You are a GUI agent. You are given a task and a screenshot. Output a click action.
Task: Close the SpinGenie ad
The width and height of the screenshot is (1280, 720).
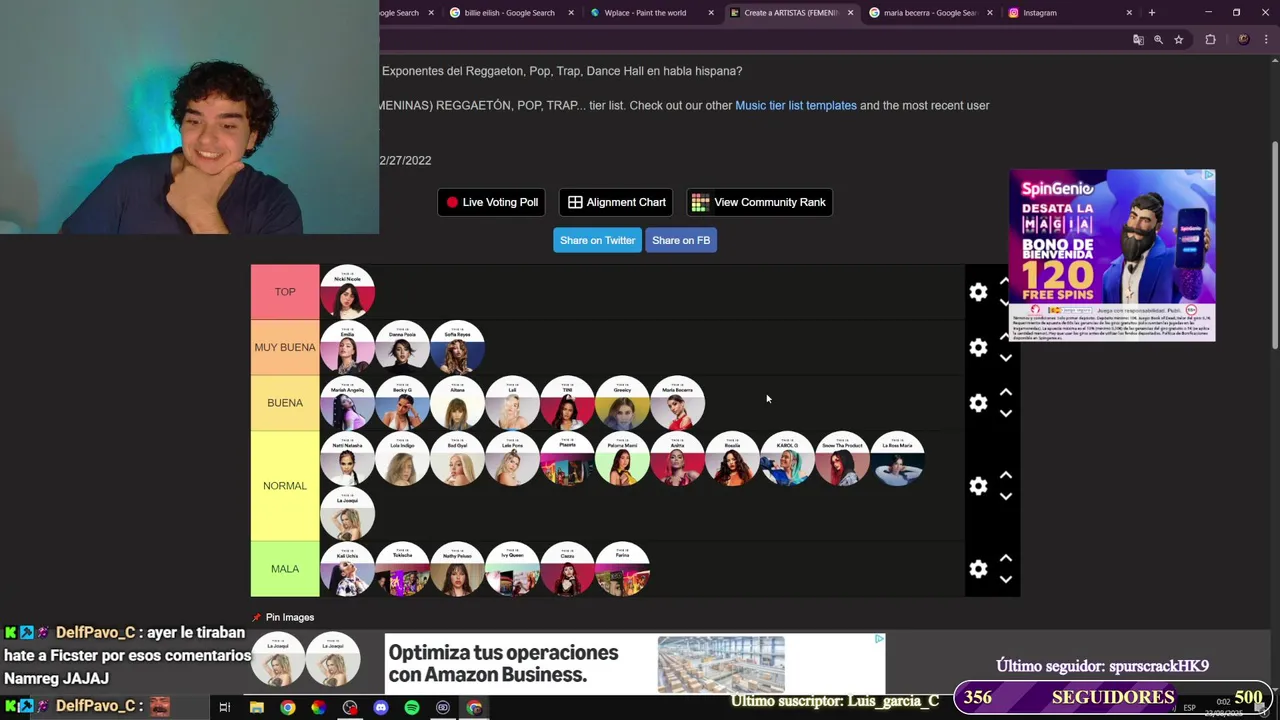pos(1208,176)
